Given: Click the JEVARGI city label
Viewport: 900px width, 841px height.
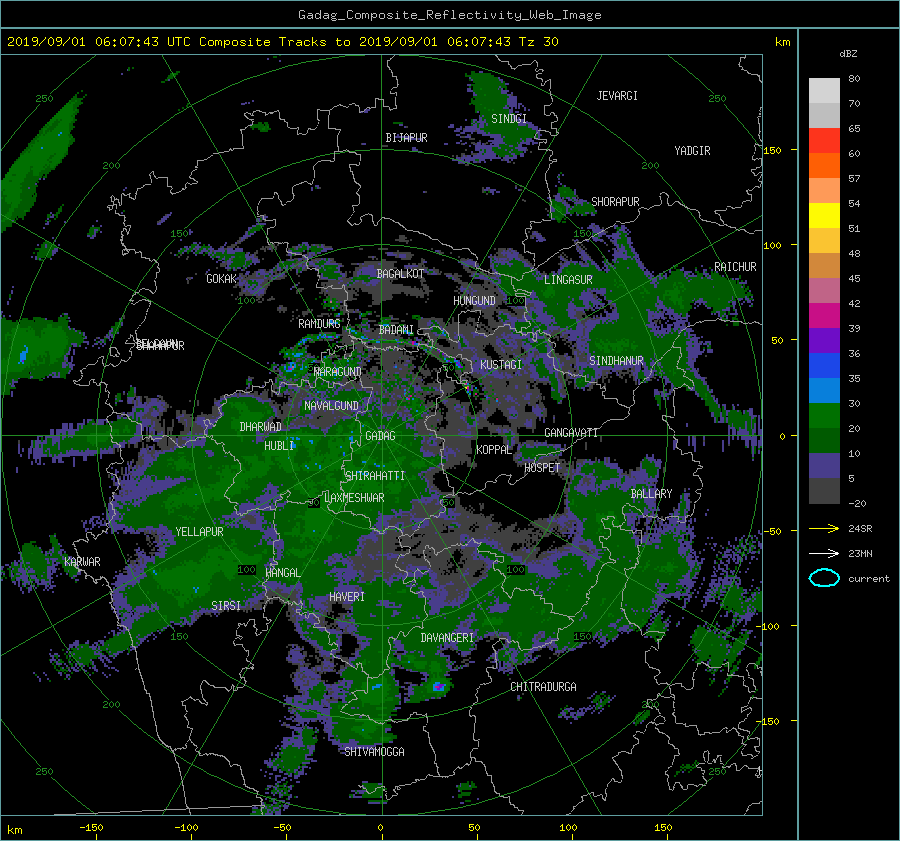Looking at the screenshot, I should click(617, 96).
